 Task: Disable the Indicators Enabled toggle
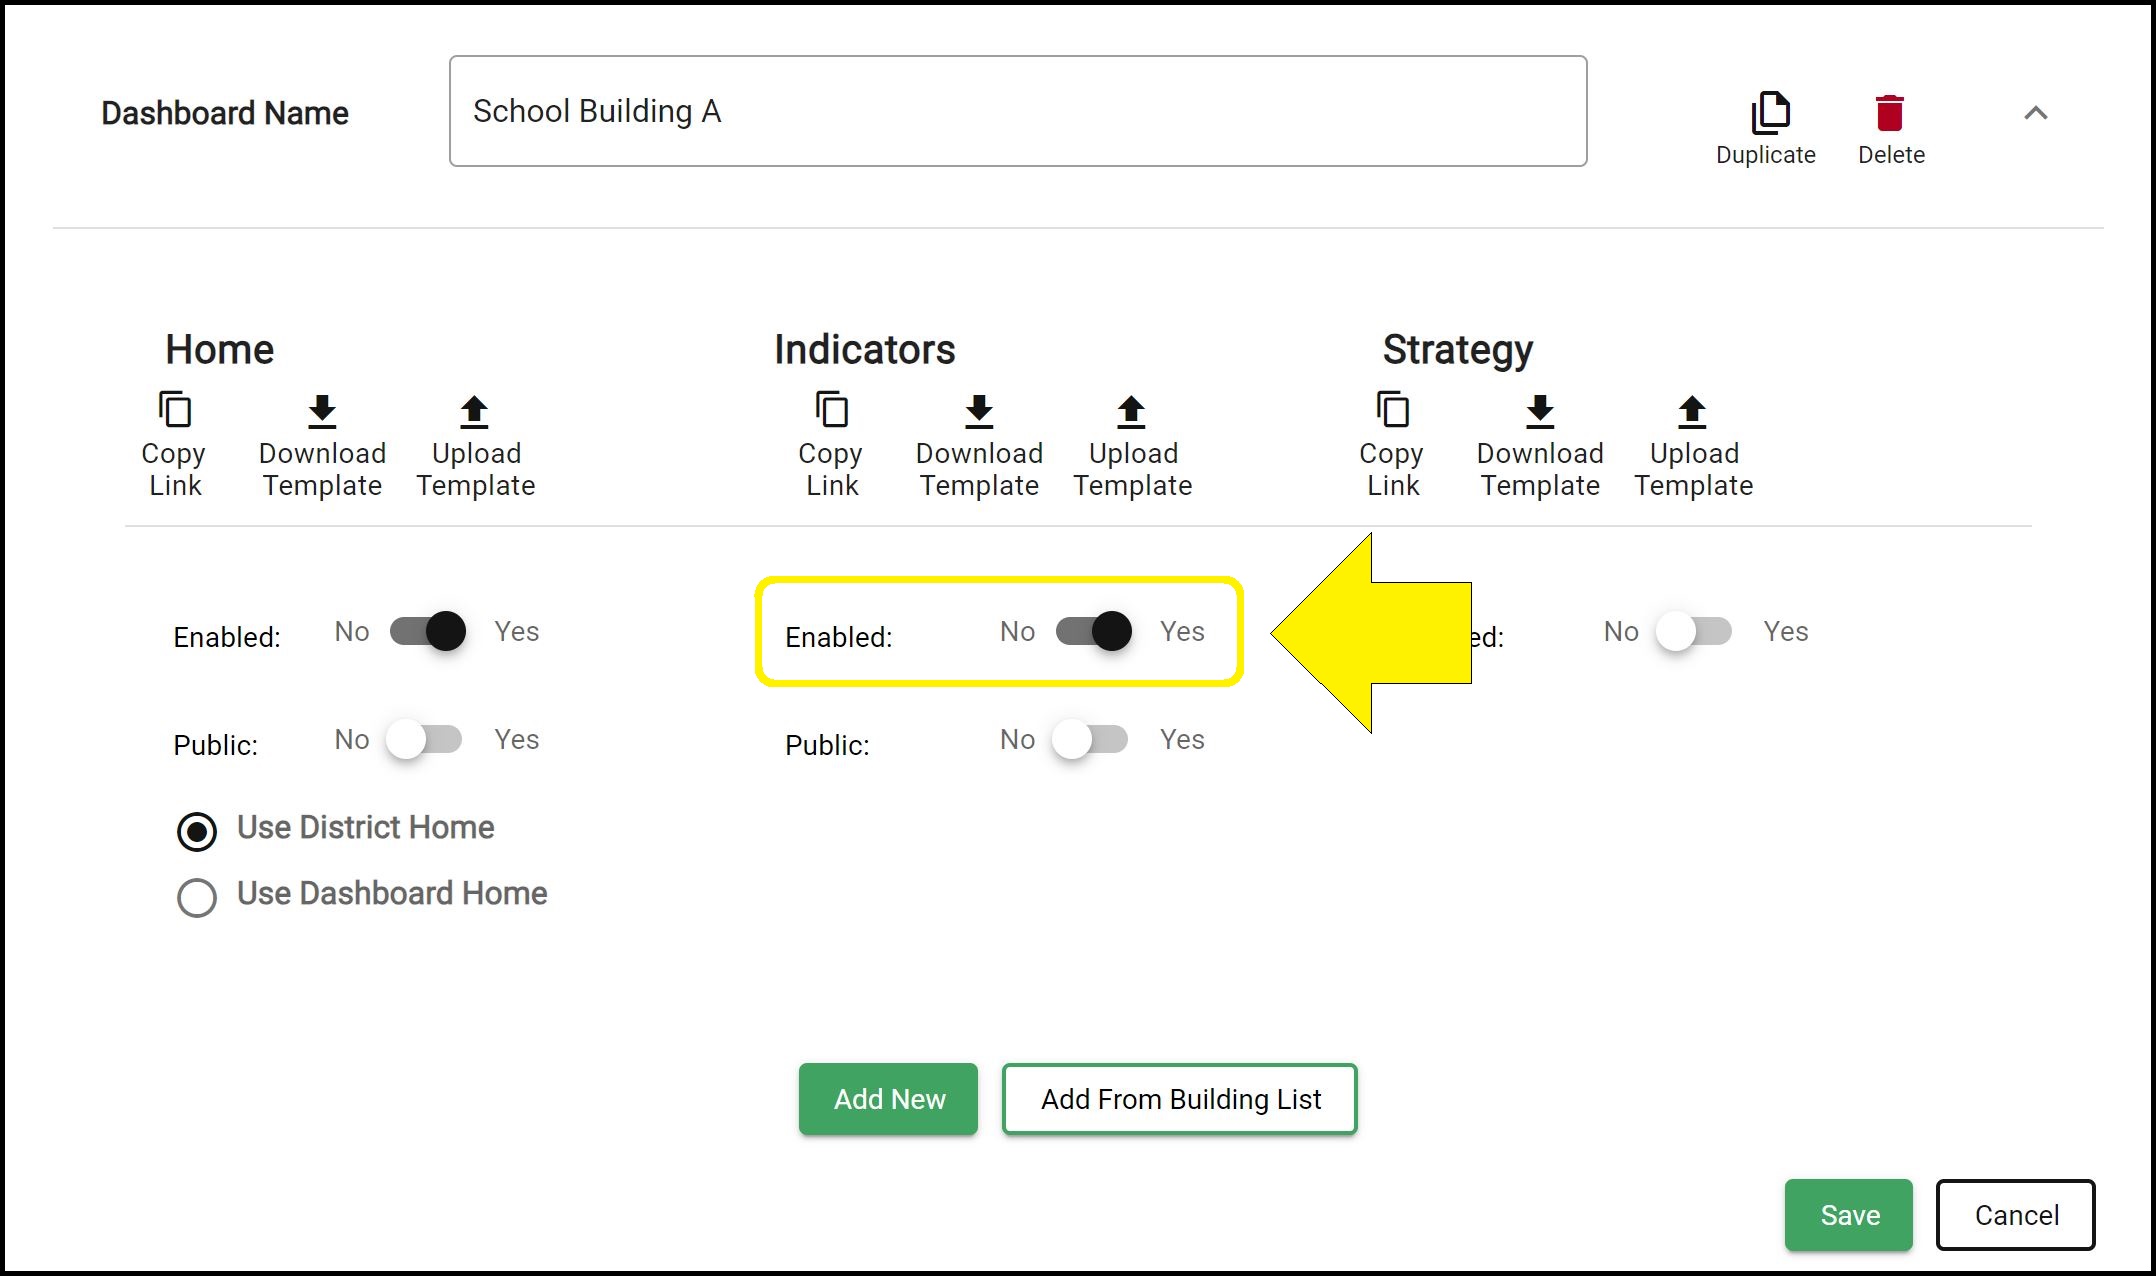(1092, 631)
